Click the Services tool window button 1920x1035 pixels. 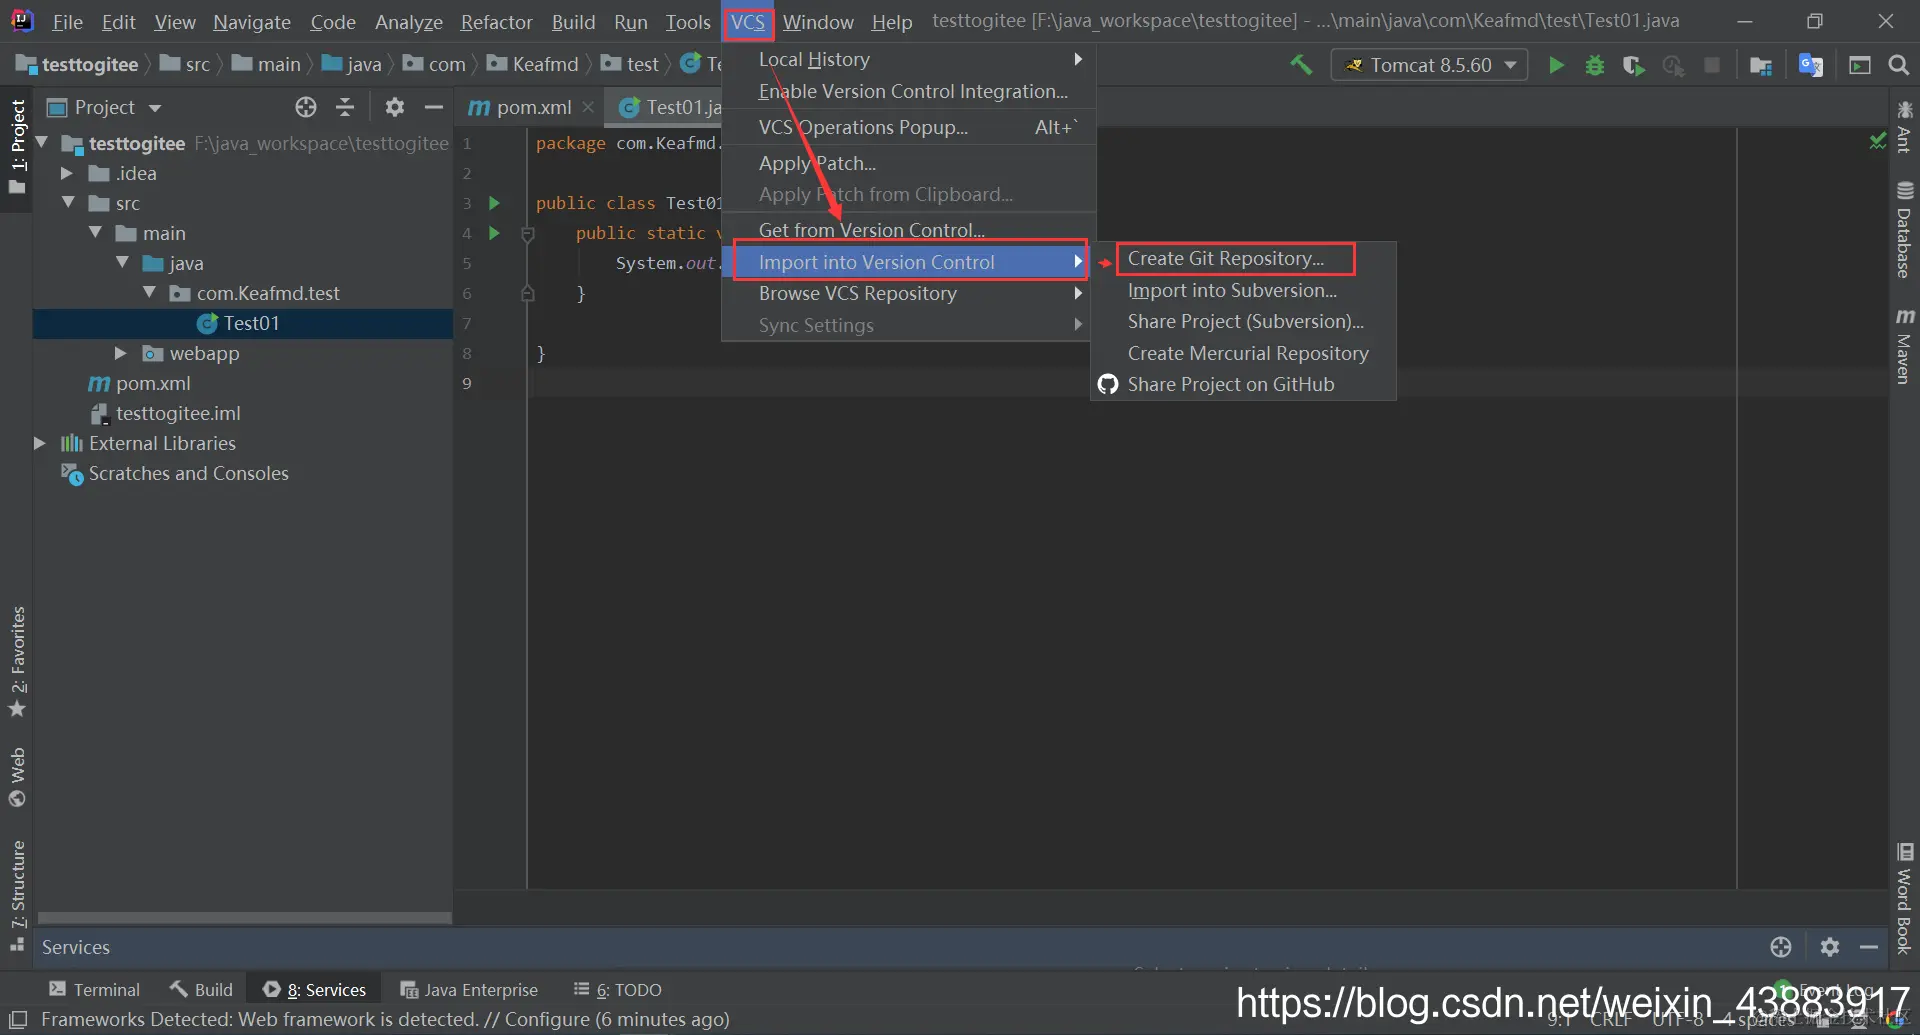(314, 990)
